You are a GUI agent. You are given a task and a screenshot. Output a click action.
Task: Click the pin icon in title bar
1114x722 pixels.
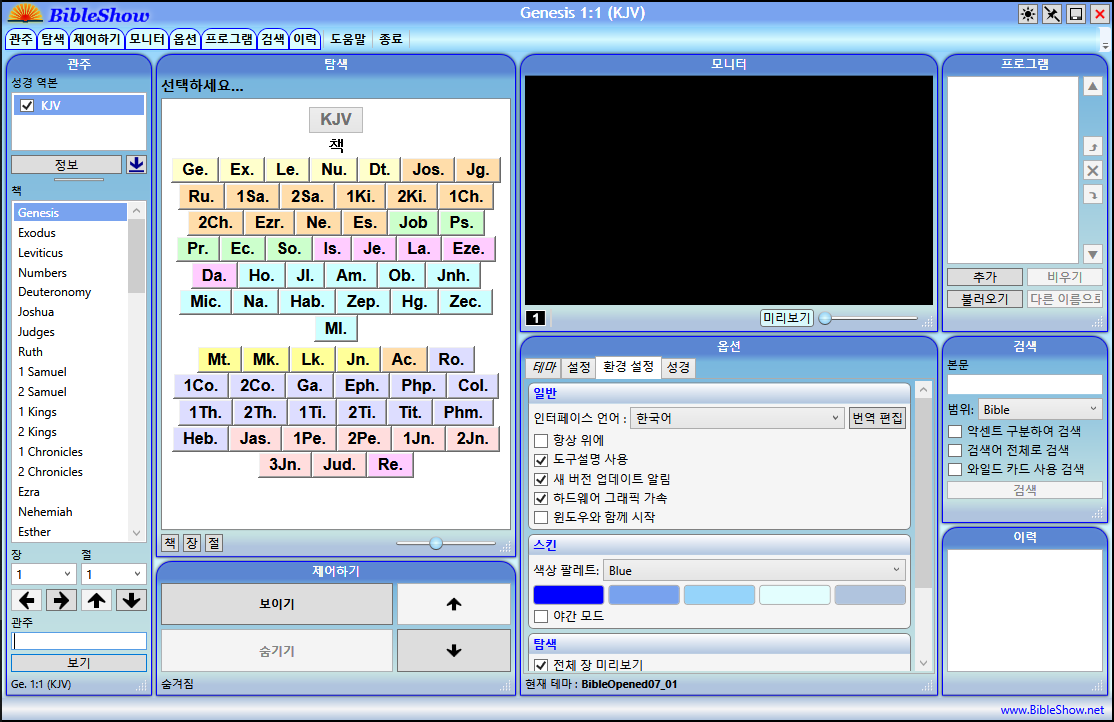(x=1051, y=14)
